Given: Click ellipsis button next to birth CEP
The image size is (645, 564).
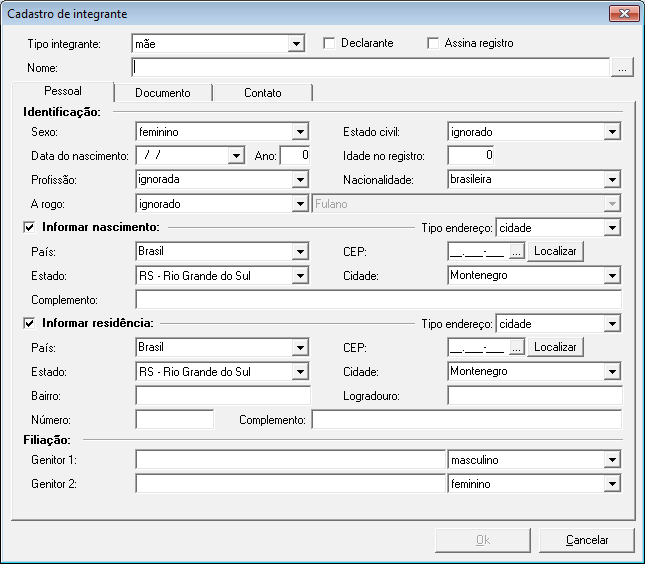Looking at the screenshot, I should pos(516,251).
